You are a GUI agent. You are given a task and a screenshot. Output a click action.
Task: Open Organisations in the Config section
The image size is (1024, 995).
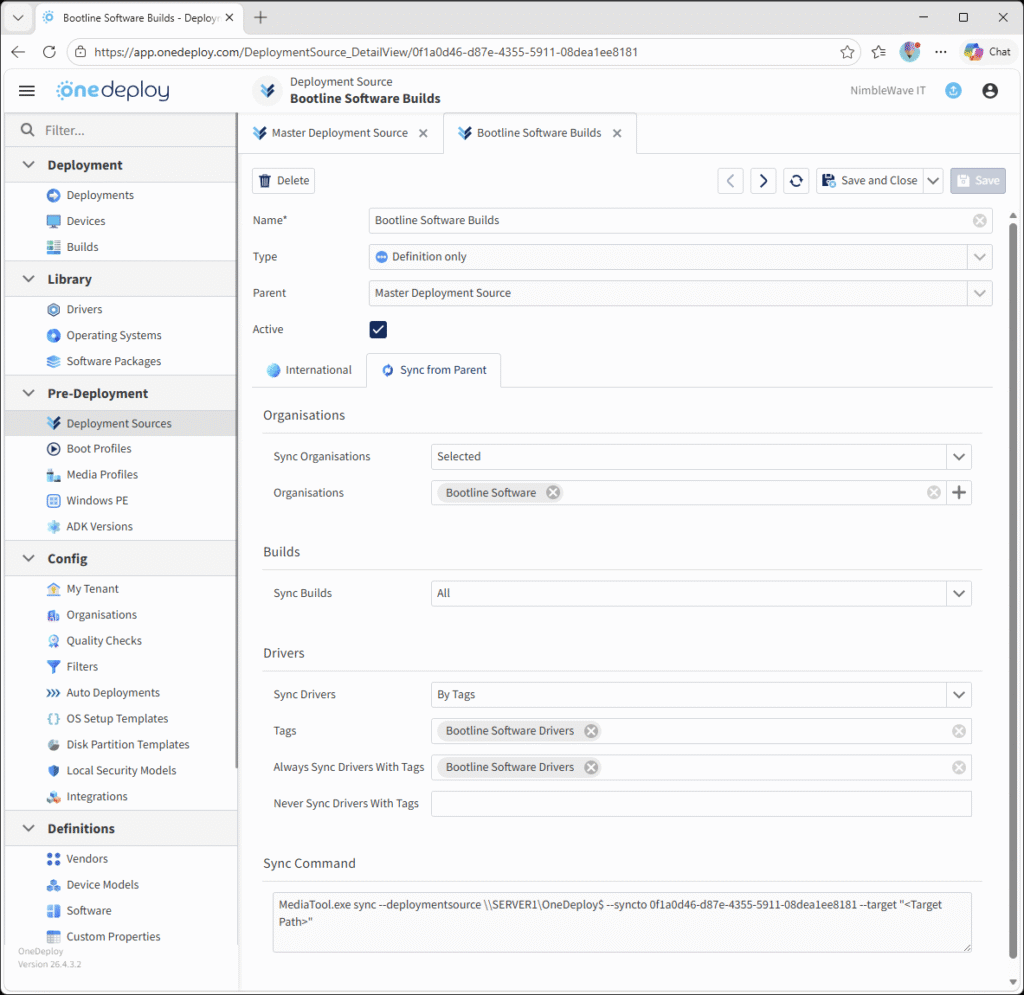101,615
